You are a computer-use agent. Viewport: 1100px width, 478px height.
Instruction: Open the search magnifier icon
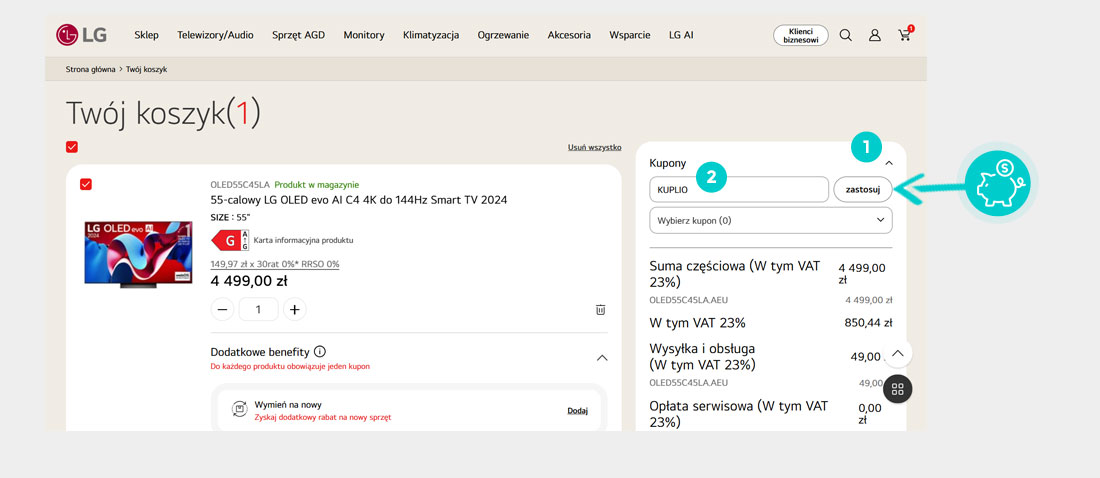coord(845,35)
